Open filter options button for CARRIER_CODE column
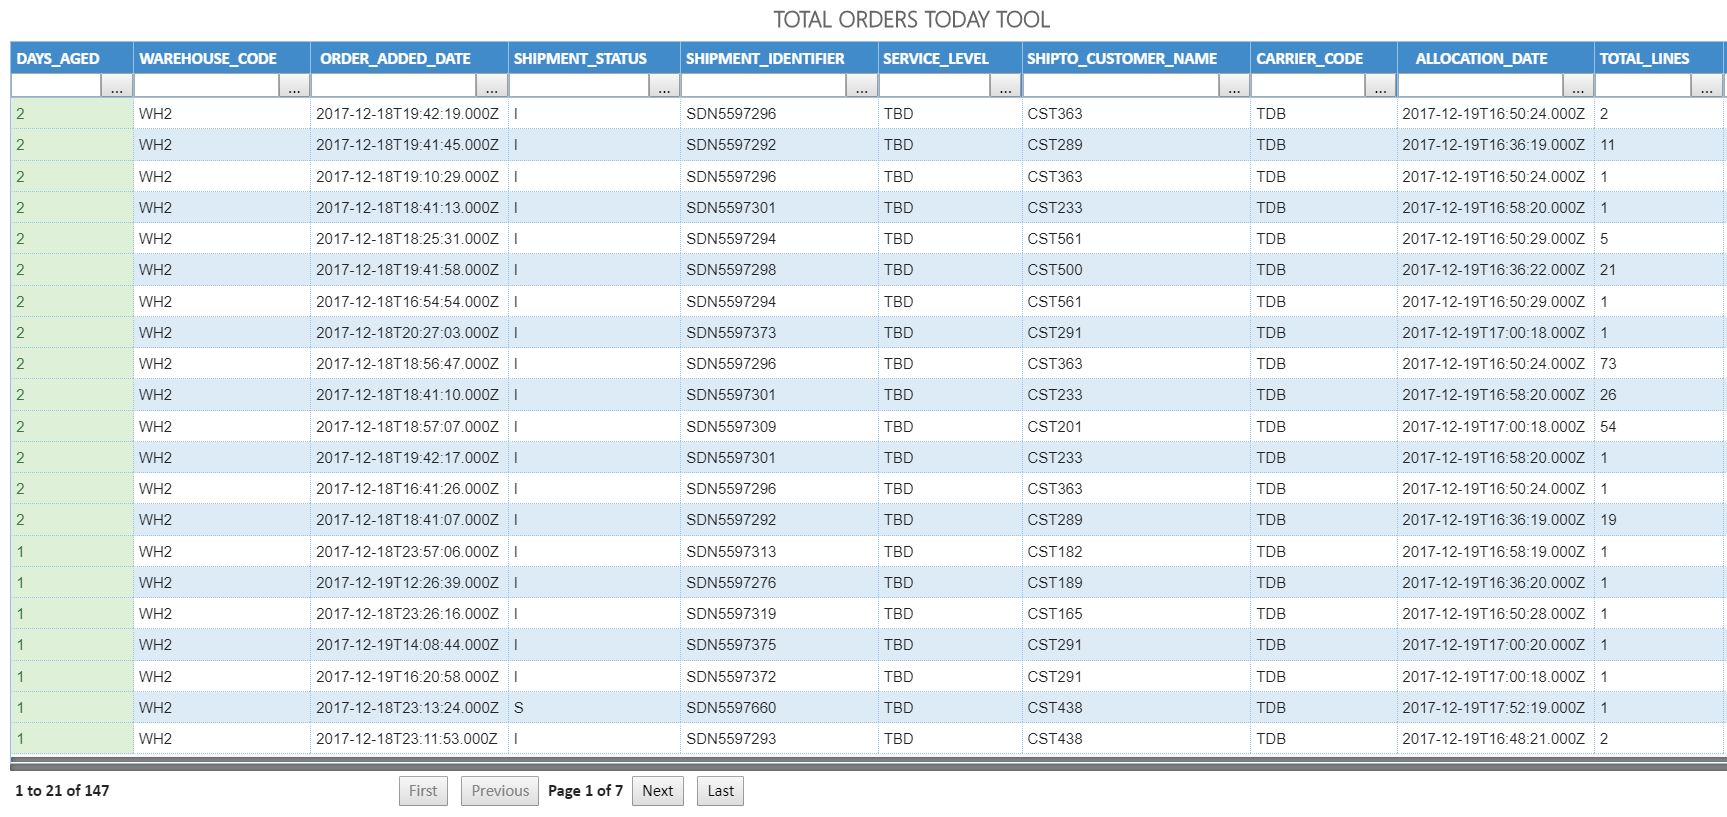The image size is (1727, 817). [x=1380, y=88]
